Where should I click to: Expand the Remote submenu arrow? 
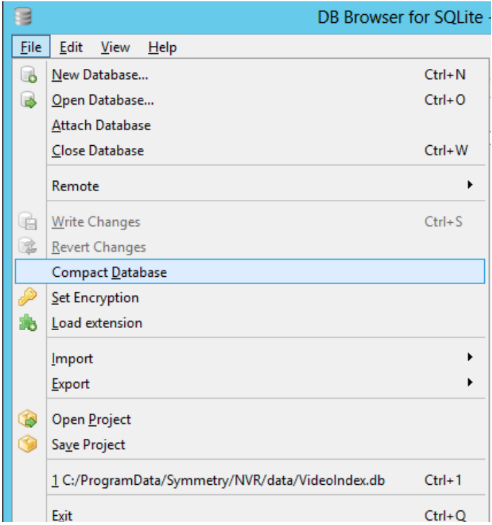point(470,185)
